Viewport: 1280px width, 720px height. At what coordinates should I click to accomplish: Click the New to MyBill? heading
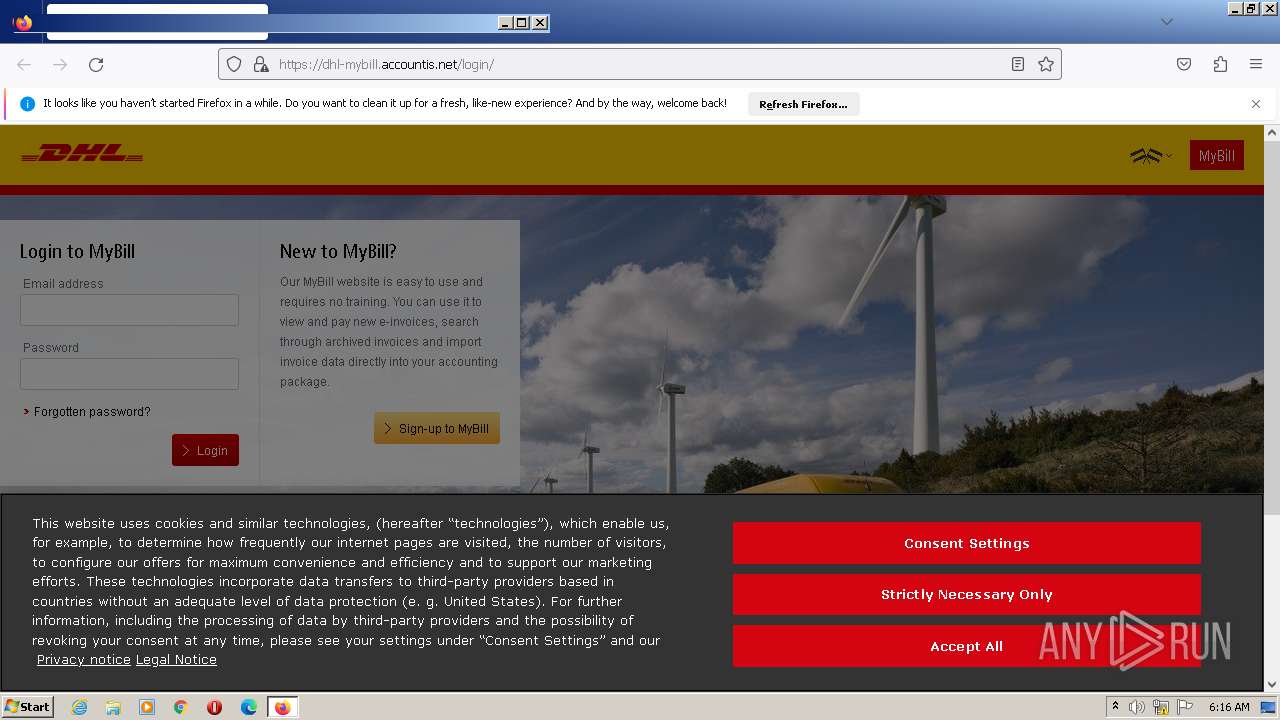[x=338, y=252]
